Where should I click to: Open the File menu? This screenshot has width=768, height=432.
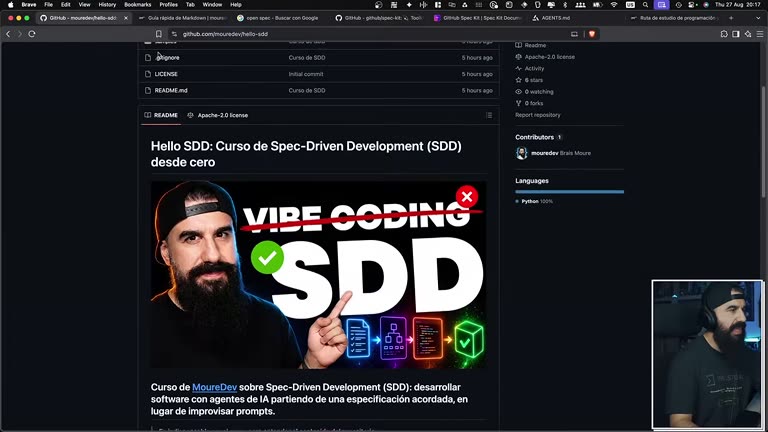(x=48, y=4)
